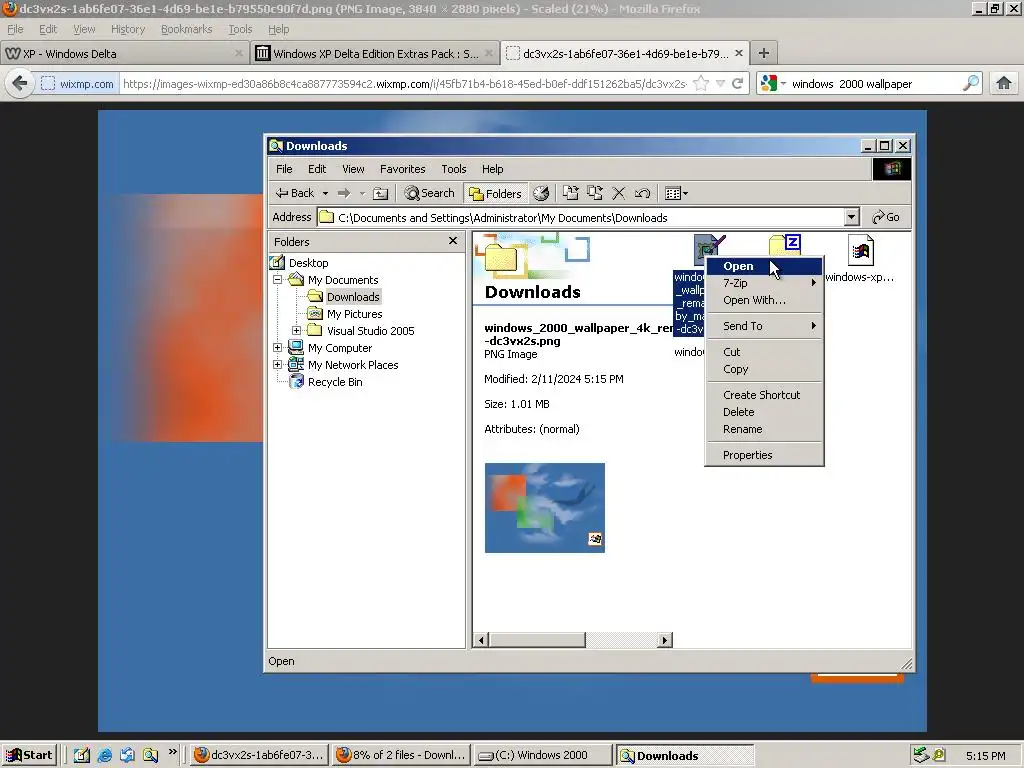Open Favorites menu in Downloads window
Screen dimensions: 1024x768
(402, 169)
